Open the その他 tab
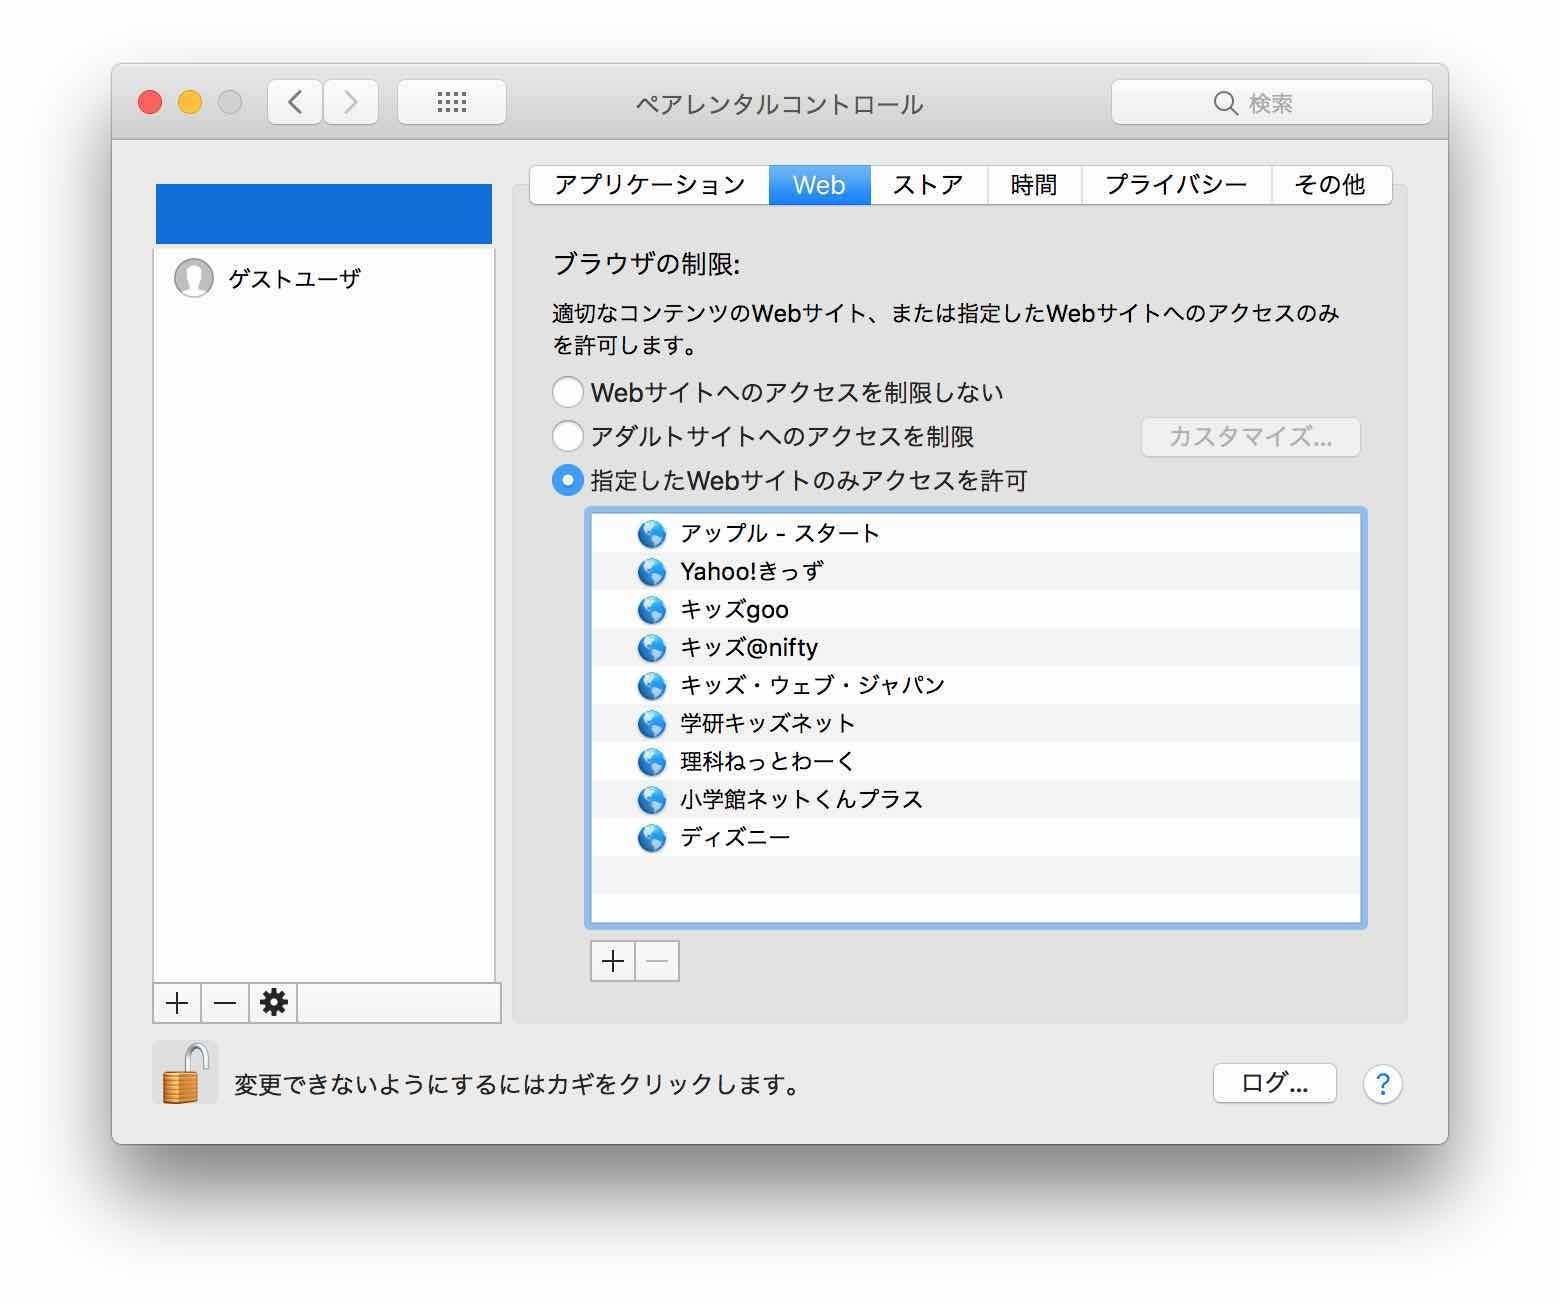 click(x=1331, y=185)
